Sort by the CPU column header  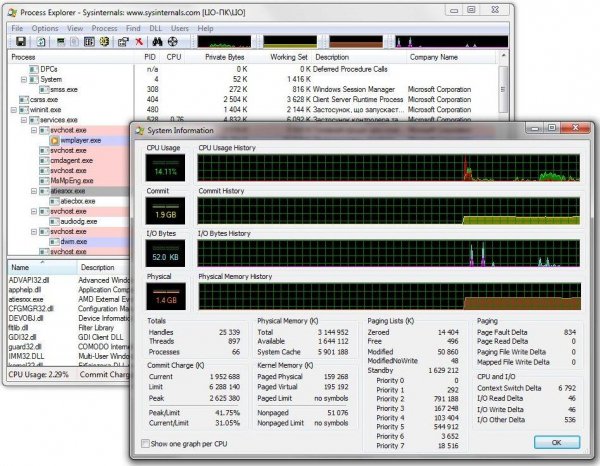(x=174, y=57)
